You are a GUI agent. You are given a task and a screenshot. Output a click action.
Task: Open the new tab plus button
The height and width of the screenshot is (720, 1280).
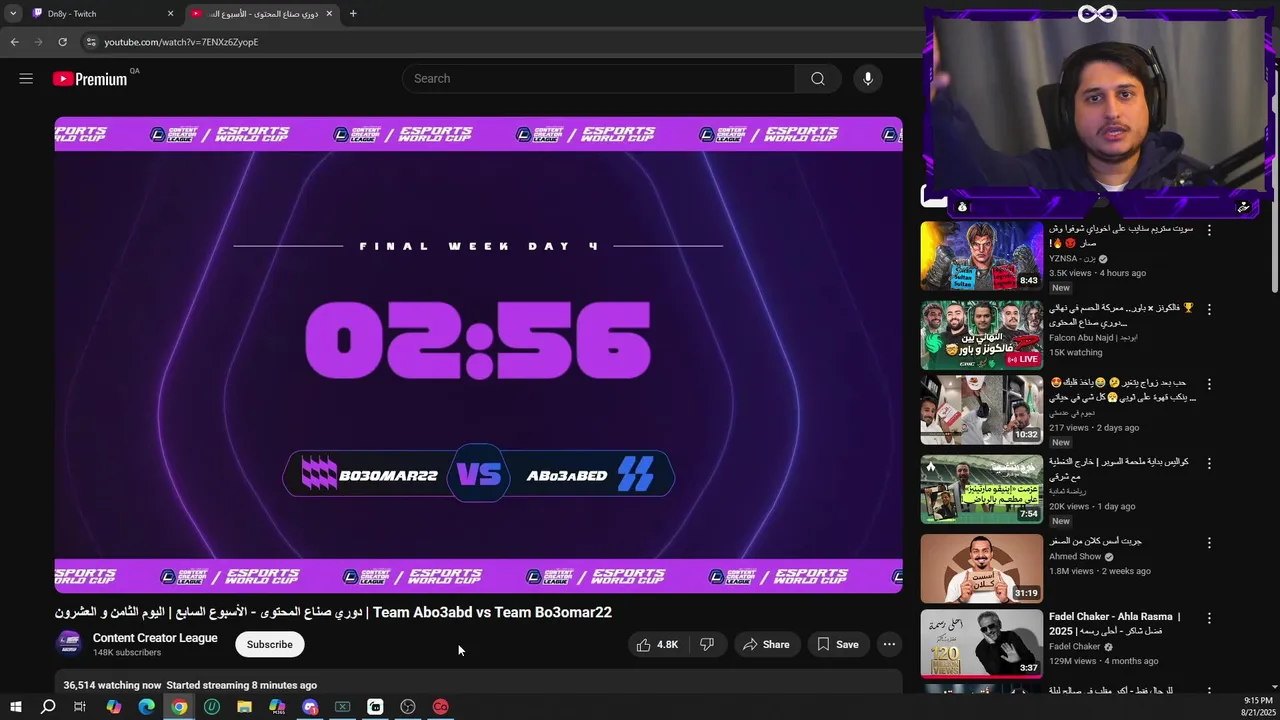click(x=353, y=14)
